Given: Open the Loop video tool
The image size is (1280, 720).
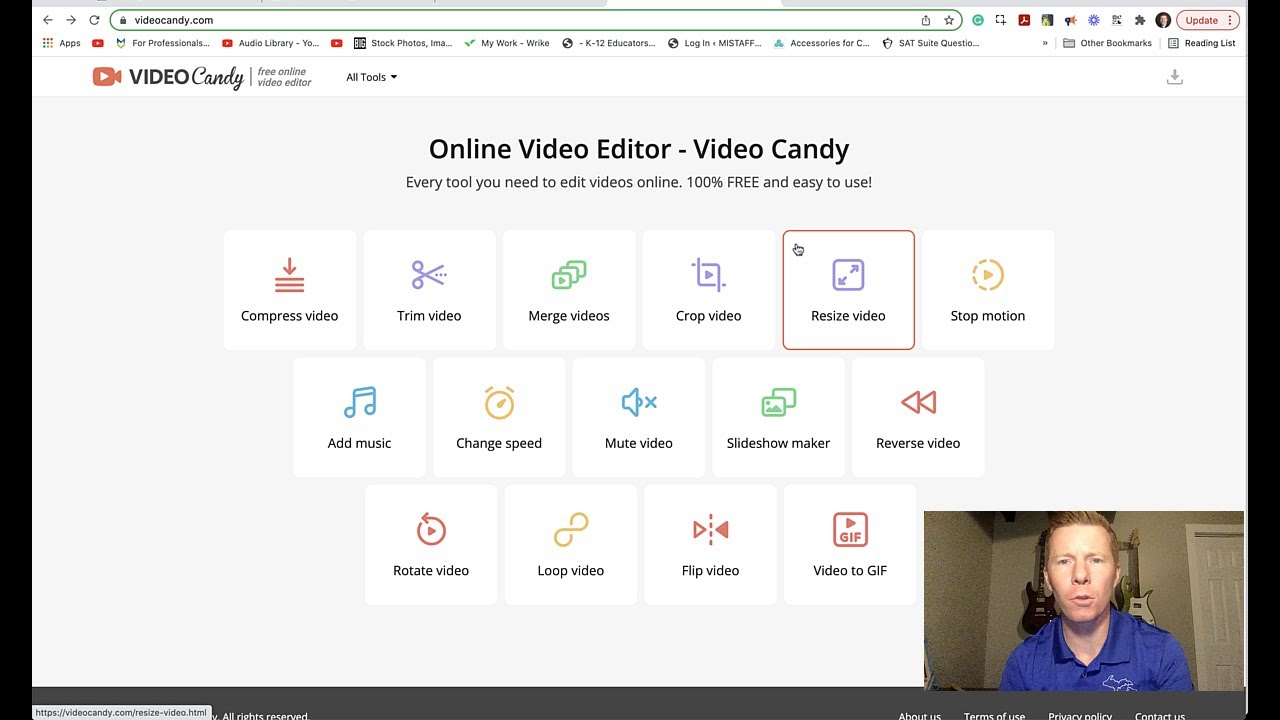Looking at the screenshot, I should [571, 545].
